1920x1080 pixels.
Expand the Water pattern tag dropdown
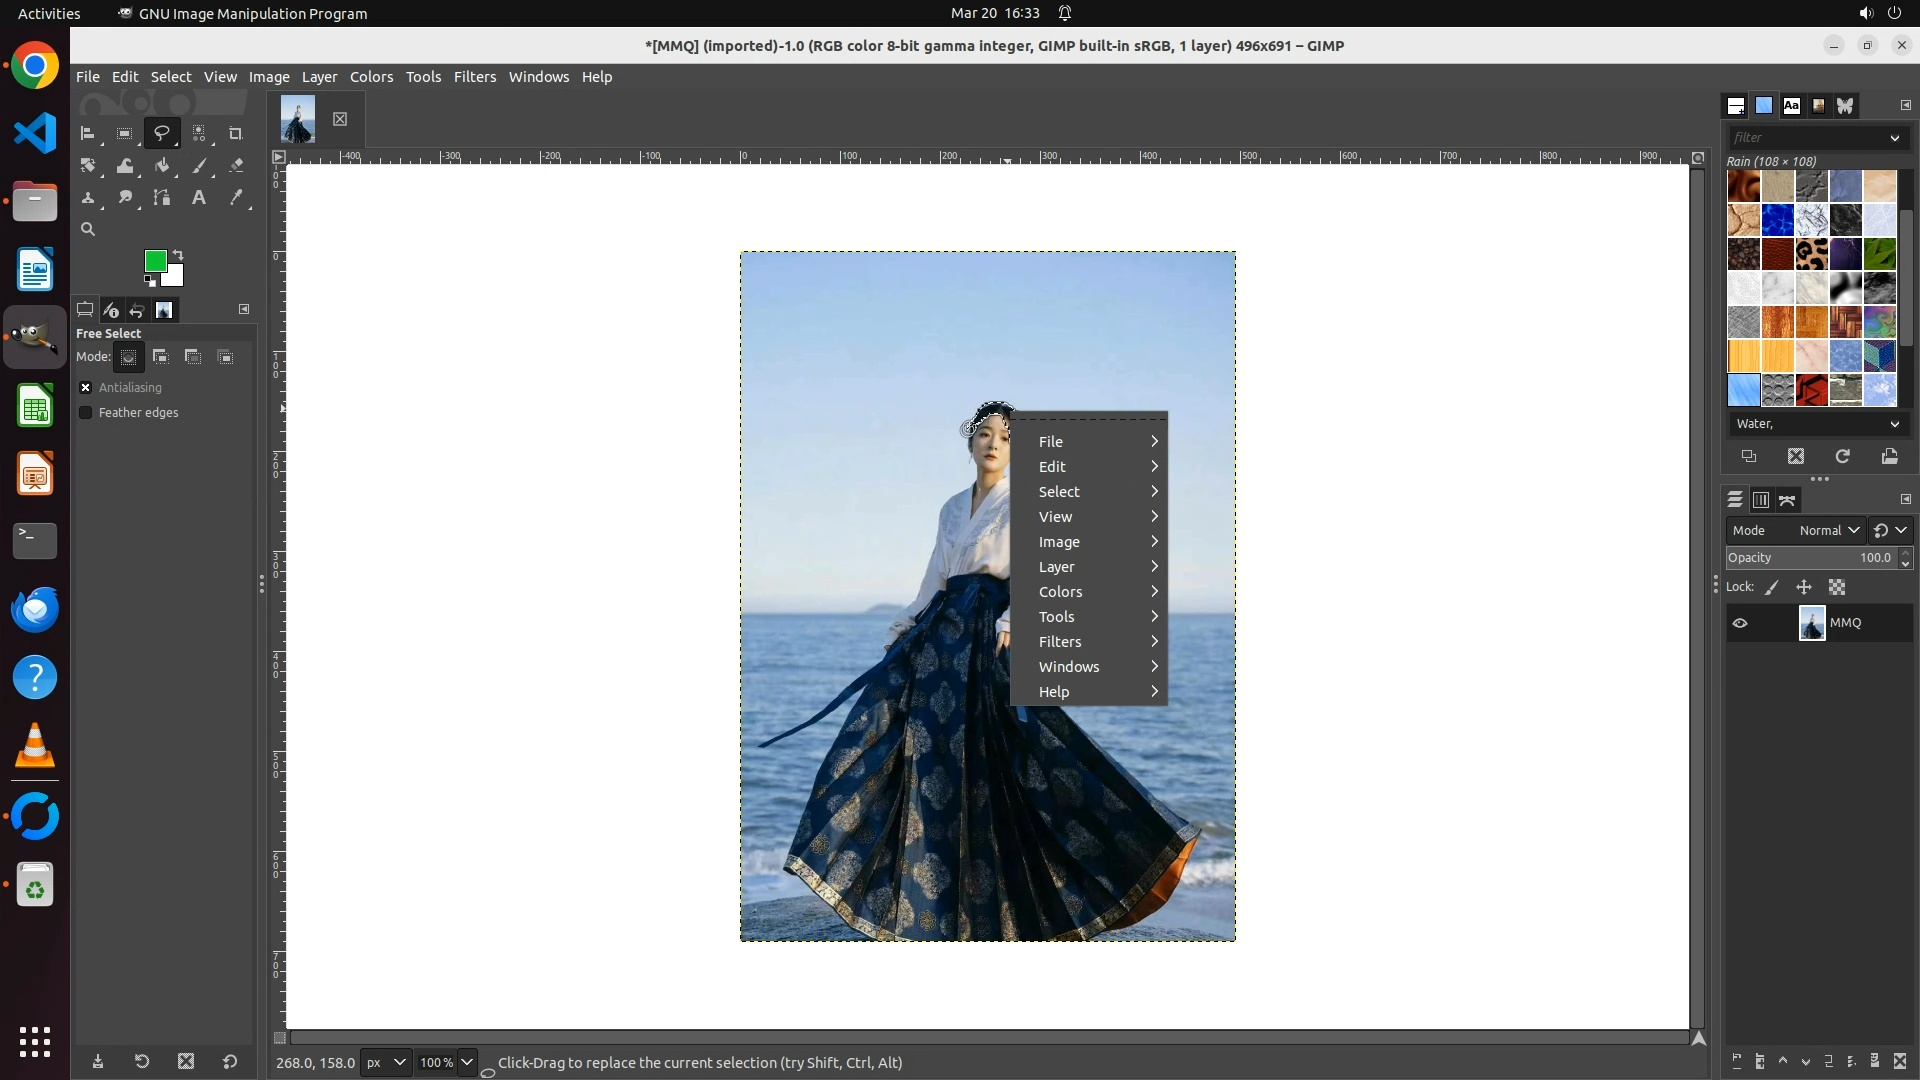[1894, 424]
